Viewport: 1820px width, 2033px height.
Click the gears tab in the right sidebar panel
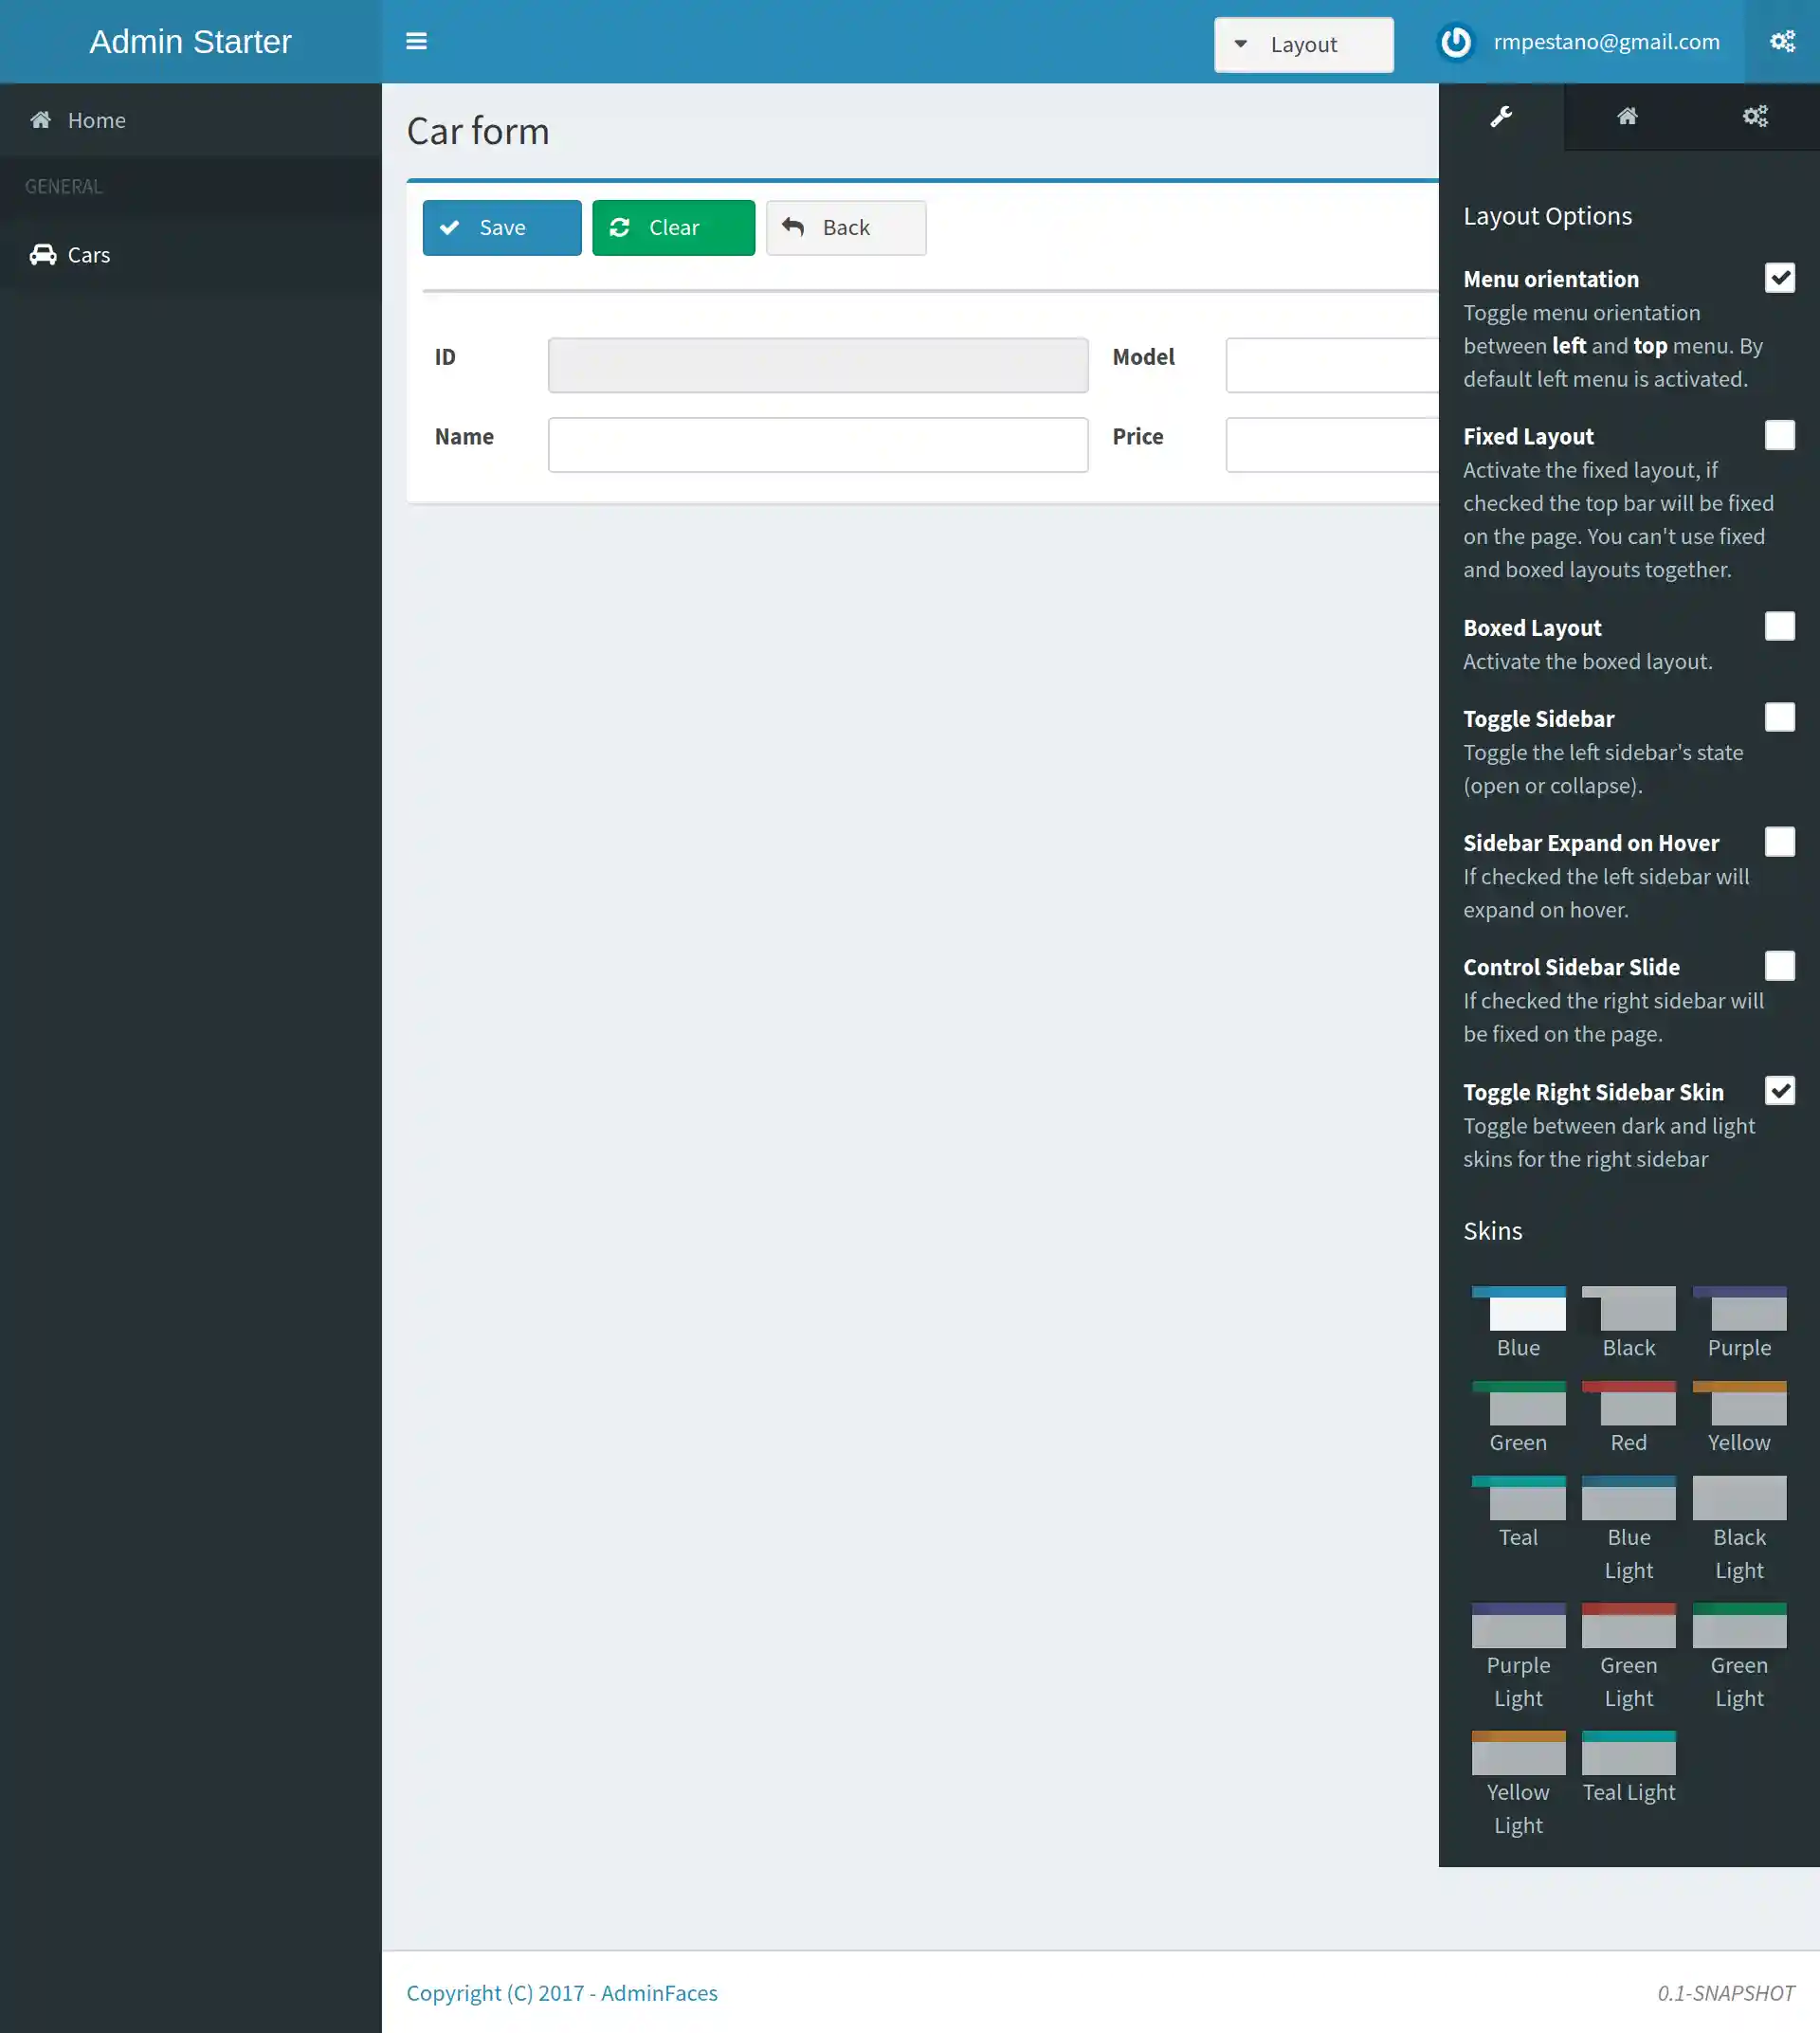[1755, 116]
